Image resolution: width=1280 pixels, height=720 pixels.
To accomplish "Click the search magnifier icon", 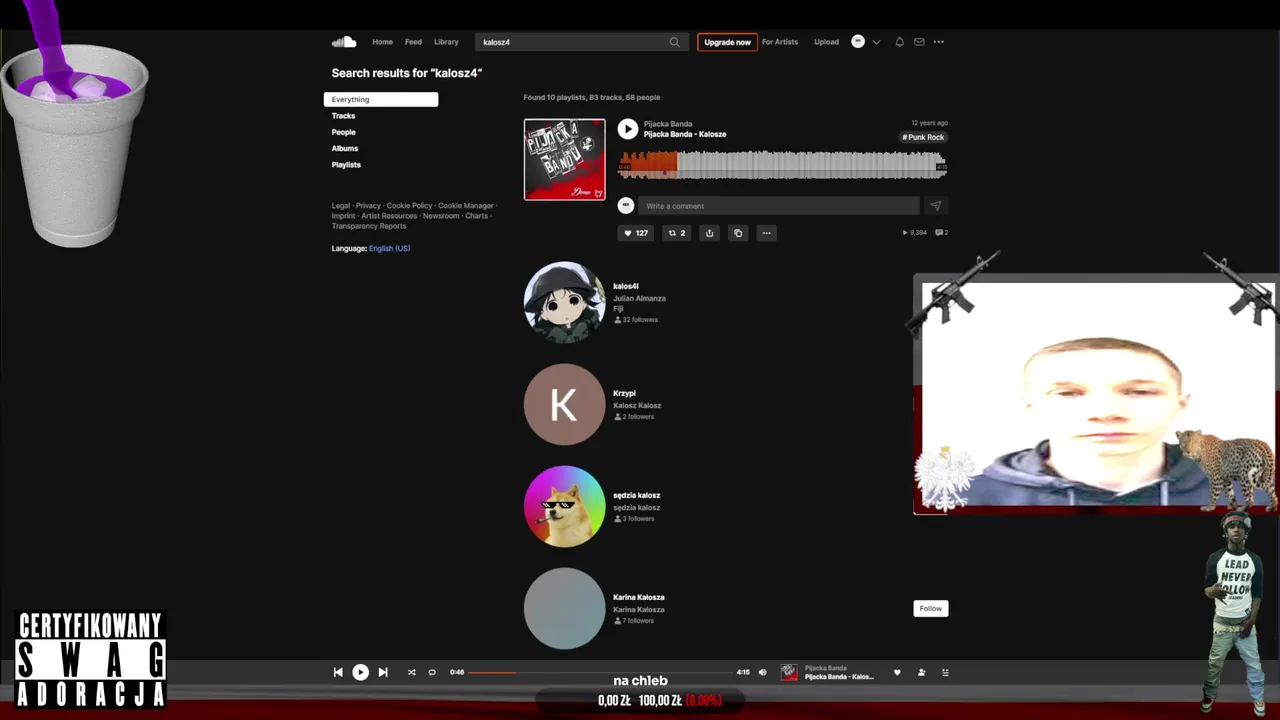I will coord(674,42).
